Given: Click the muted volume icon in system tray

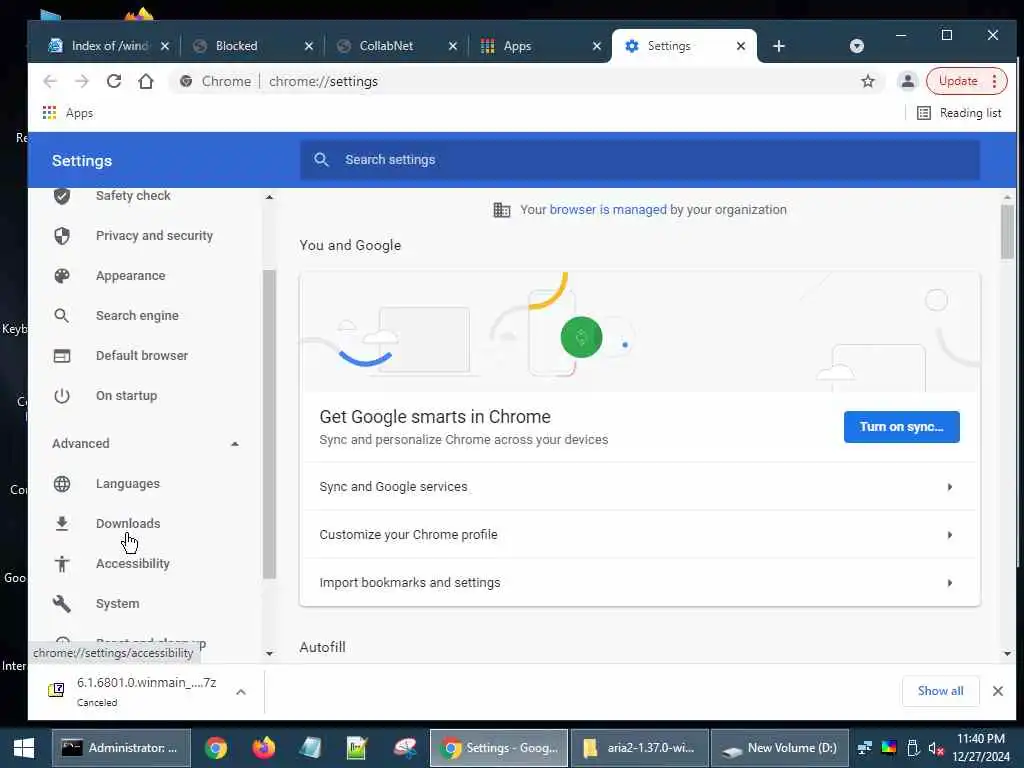Looking at the screenshot, I should tap(936, 748).
